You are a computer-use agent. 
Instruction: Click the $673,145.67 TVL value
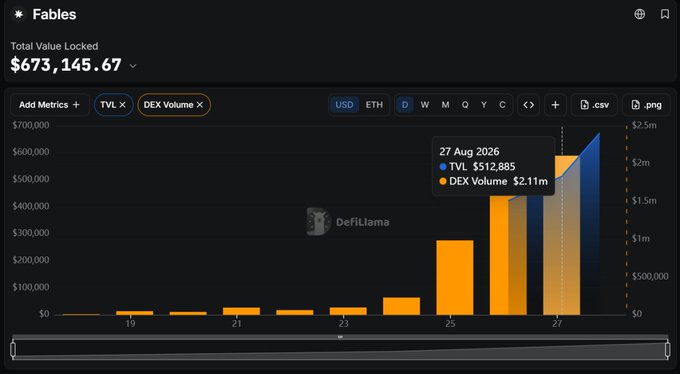click(66, 65)
